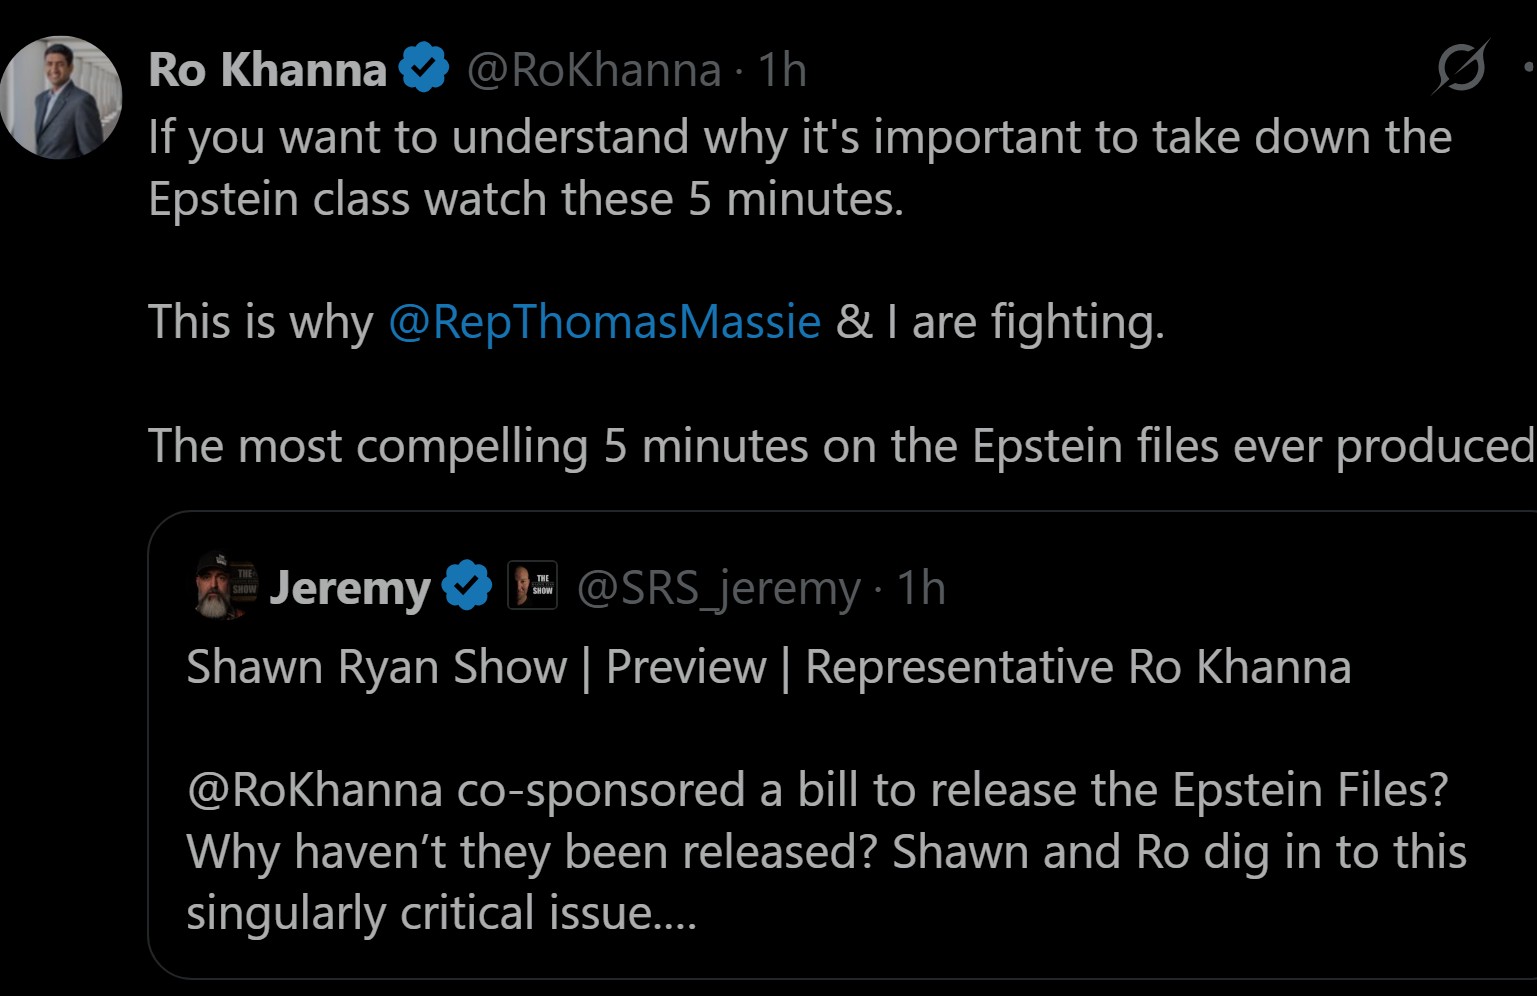Click Jeremy's blue verified checkmark
The height and width of the screenshot is (996, 1537).
(467, 586)
